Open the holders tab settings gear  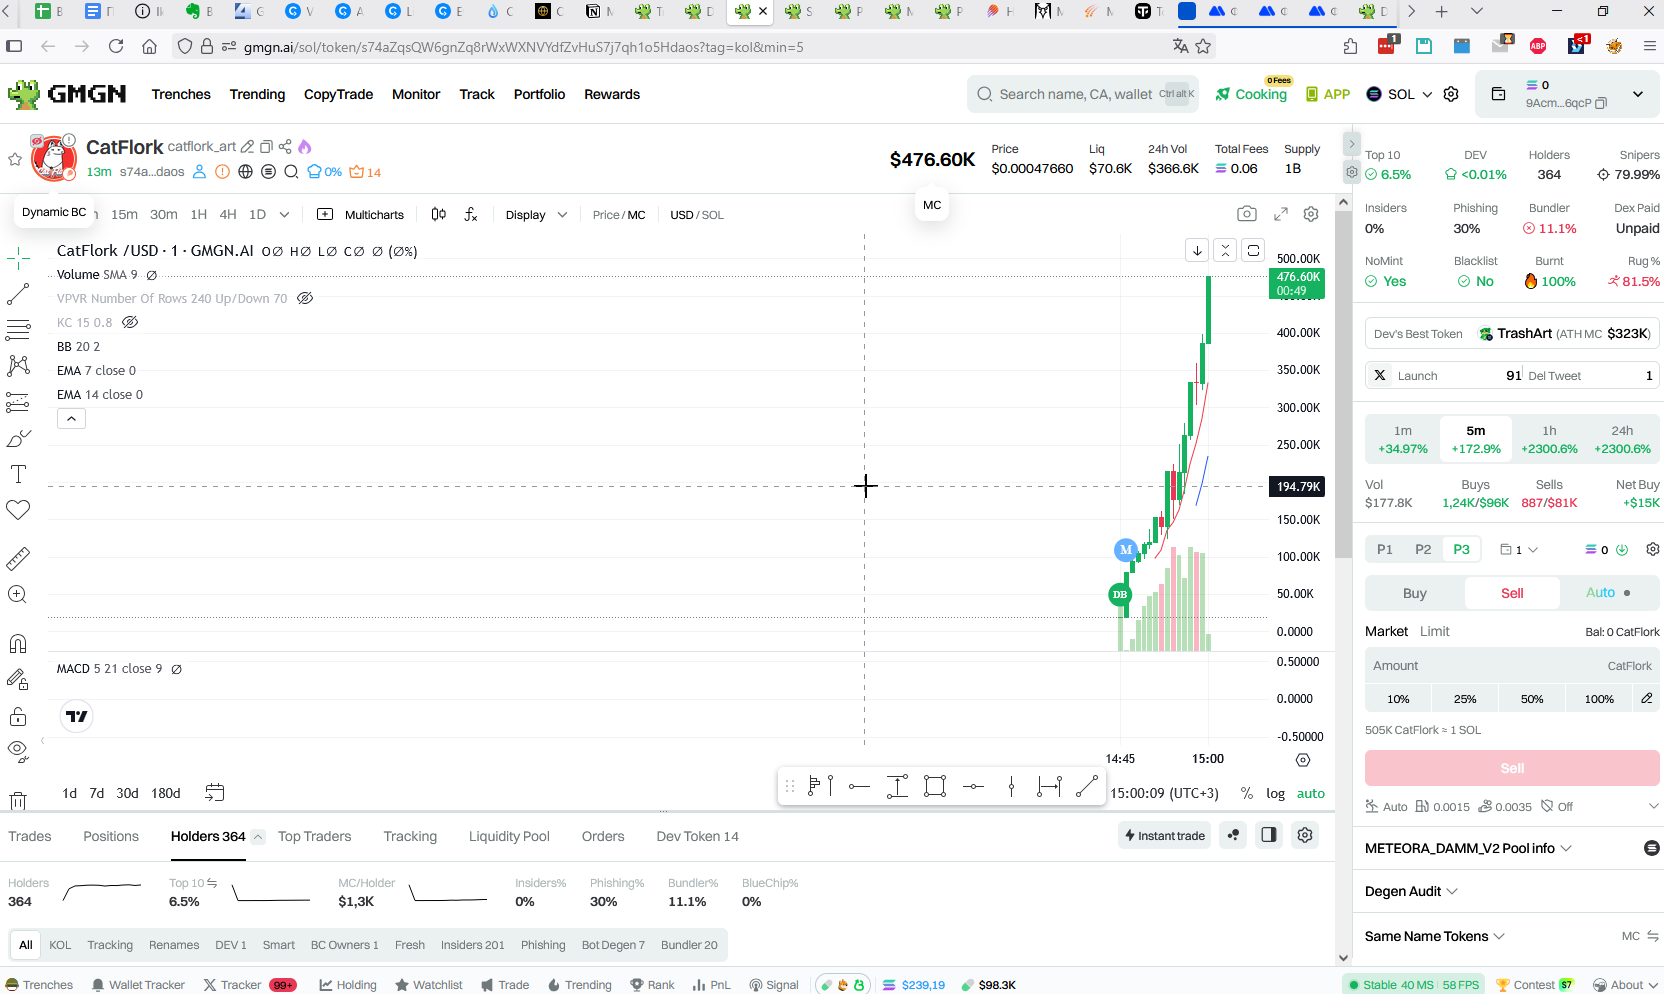(1304, 835)
